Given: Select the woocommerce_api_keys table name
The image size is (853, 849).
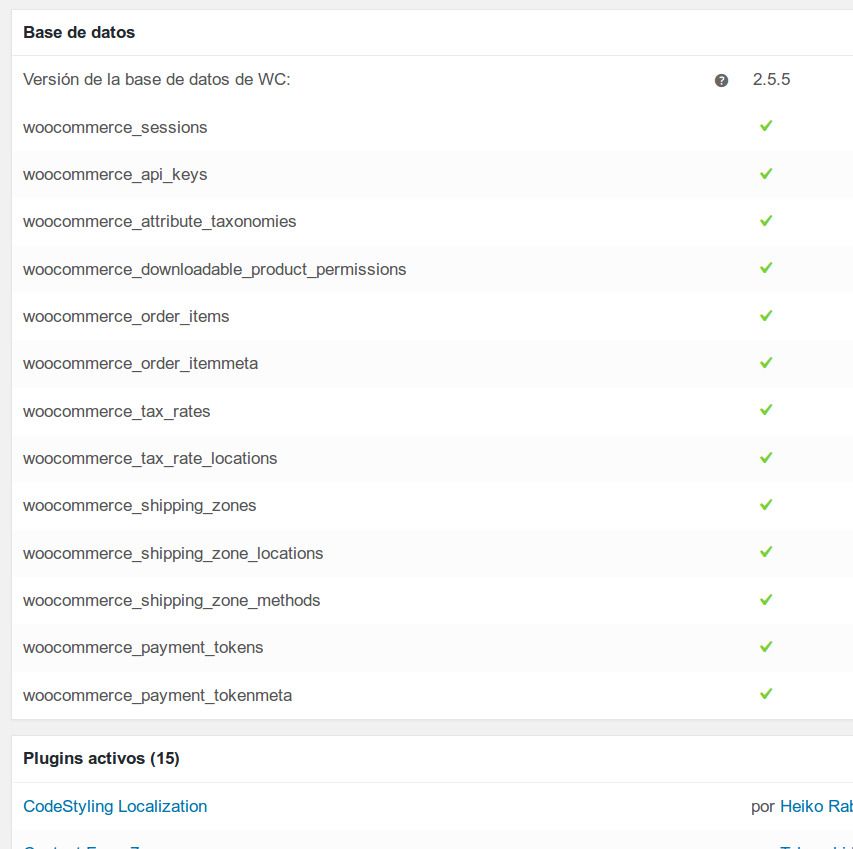Looking at the screenshot, I should [x=115, y=175].
